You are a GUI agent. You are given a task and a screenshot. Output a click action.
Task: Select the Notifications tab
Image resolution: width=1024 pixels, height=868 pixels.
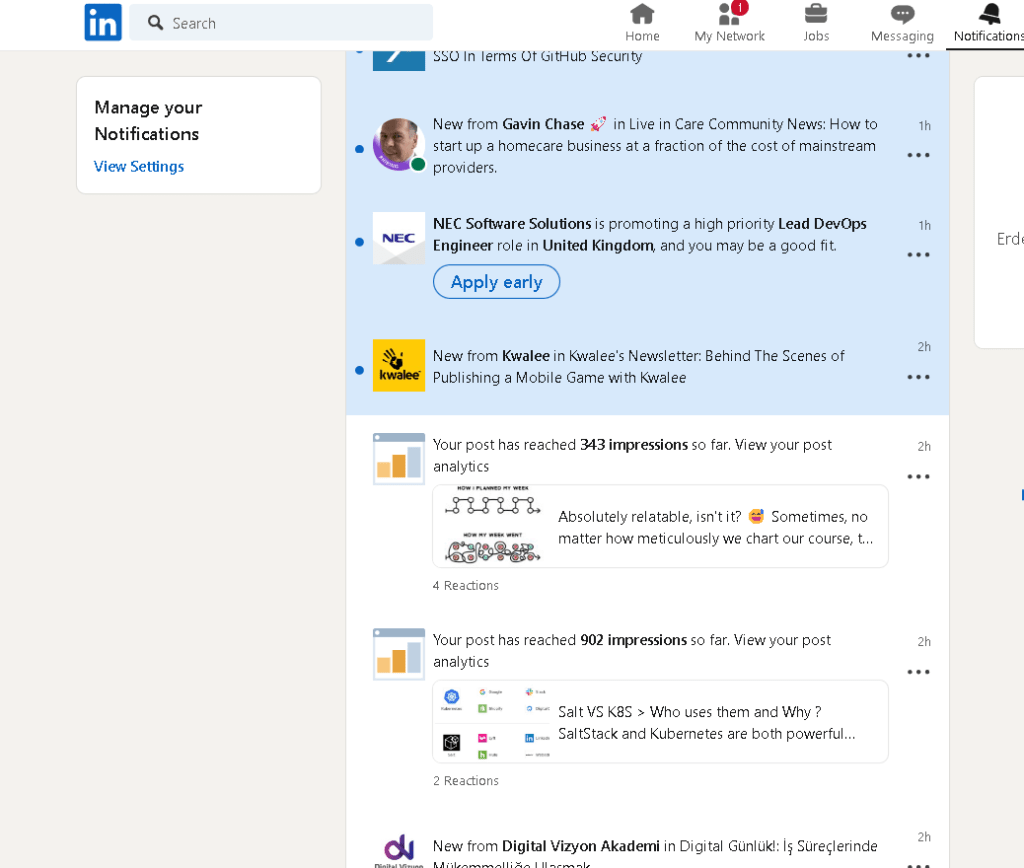(x=987, y=24)
